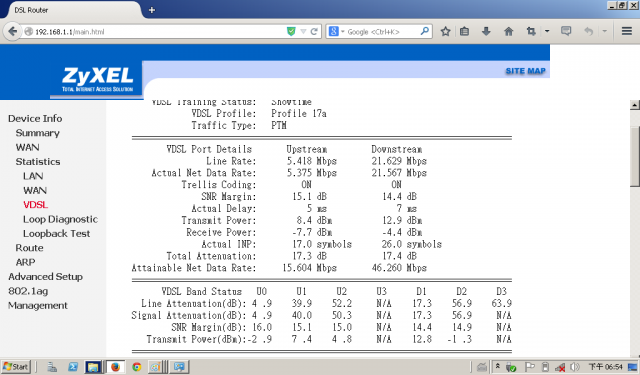Open Route page

(29, 248)
